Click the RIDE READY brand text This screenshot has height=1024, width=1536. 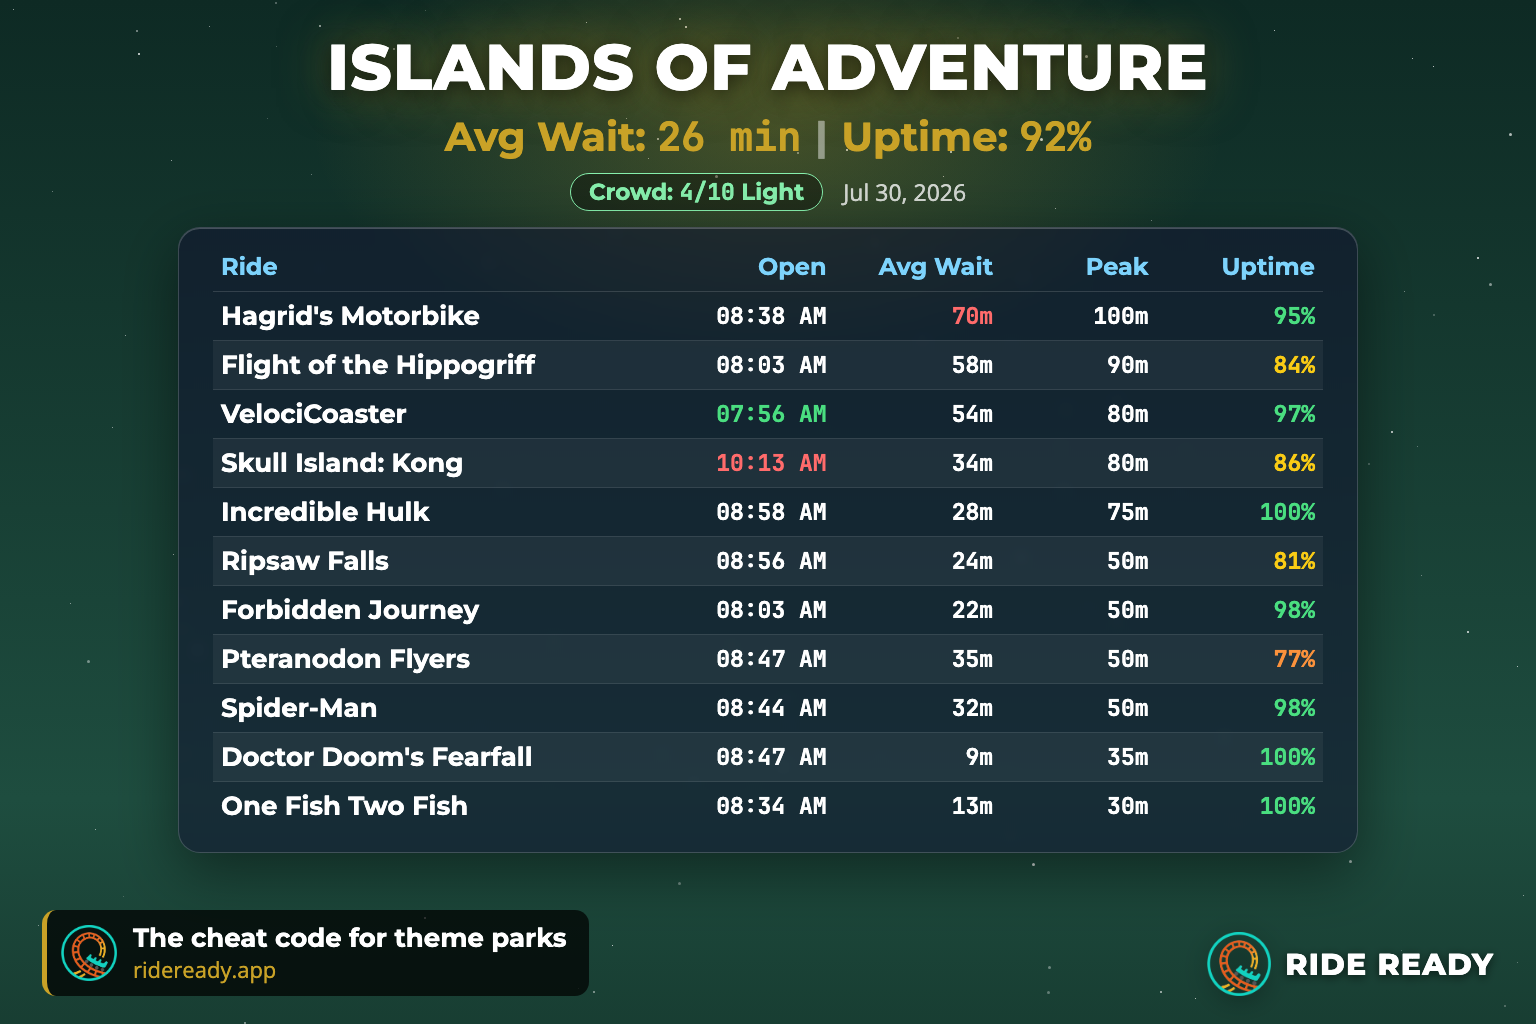[x=1389, y=964]
